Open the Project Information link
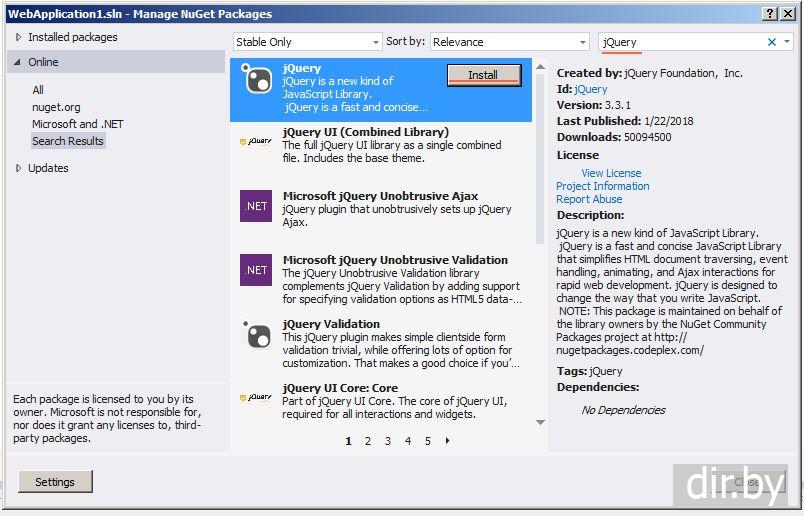 tap(602, 186)
